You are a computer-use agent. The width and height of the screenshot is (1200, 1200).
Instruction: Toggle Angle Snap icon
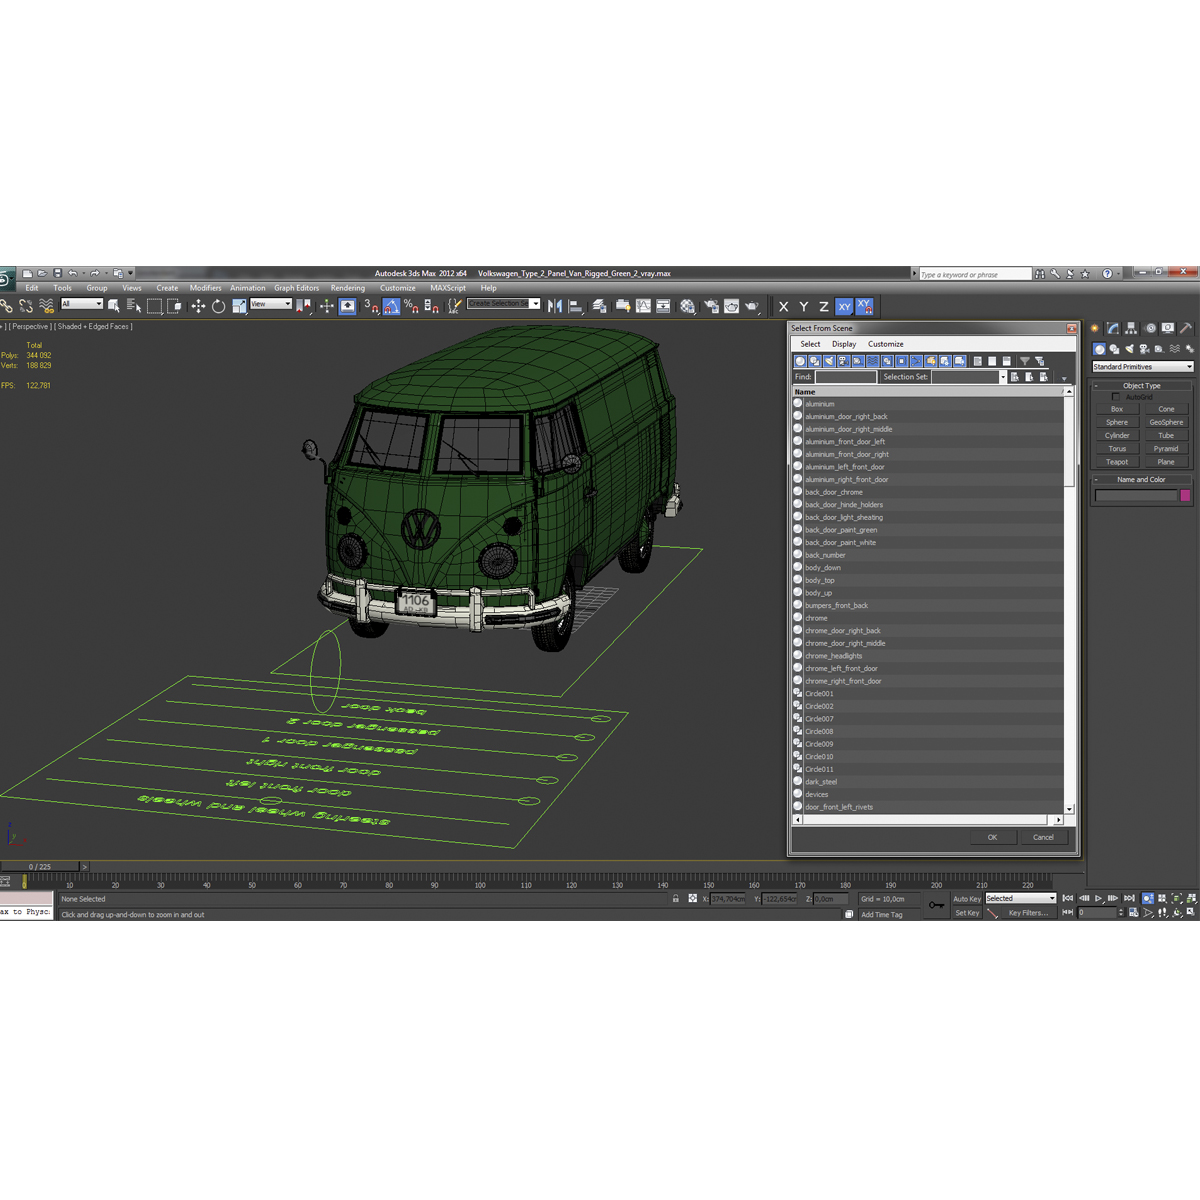391,306
